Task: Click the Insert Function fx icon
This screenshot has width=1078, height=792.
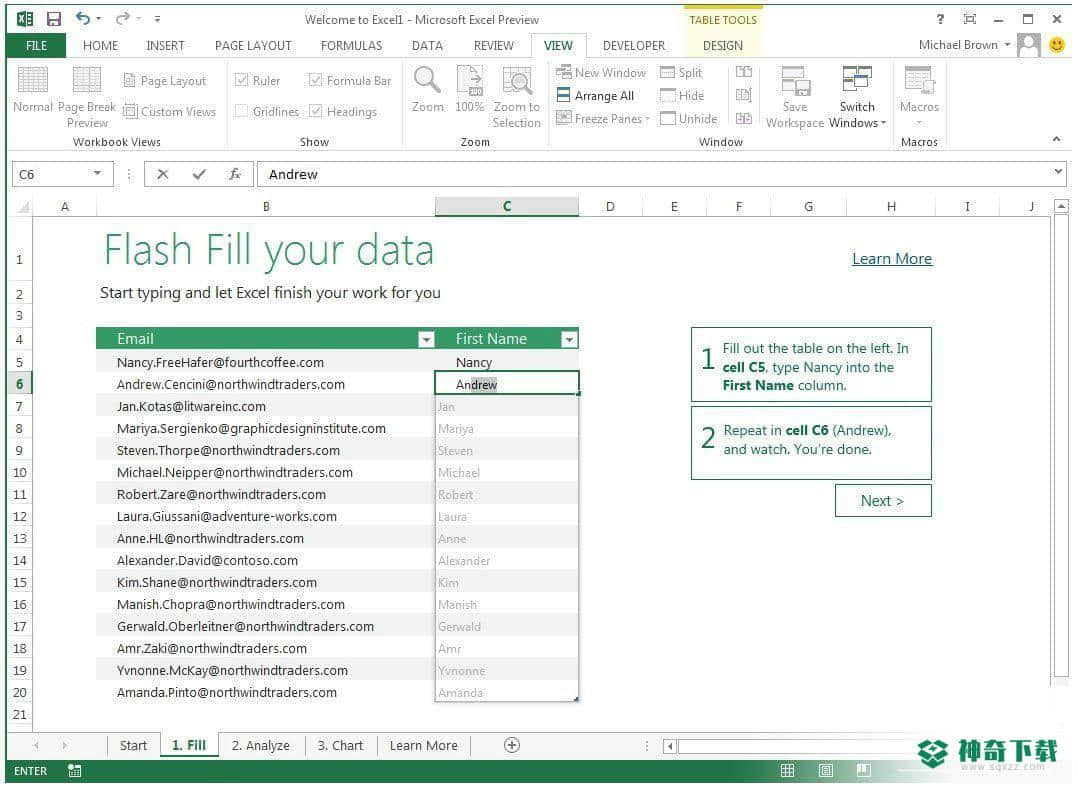Action: click(234, 175)
